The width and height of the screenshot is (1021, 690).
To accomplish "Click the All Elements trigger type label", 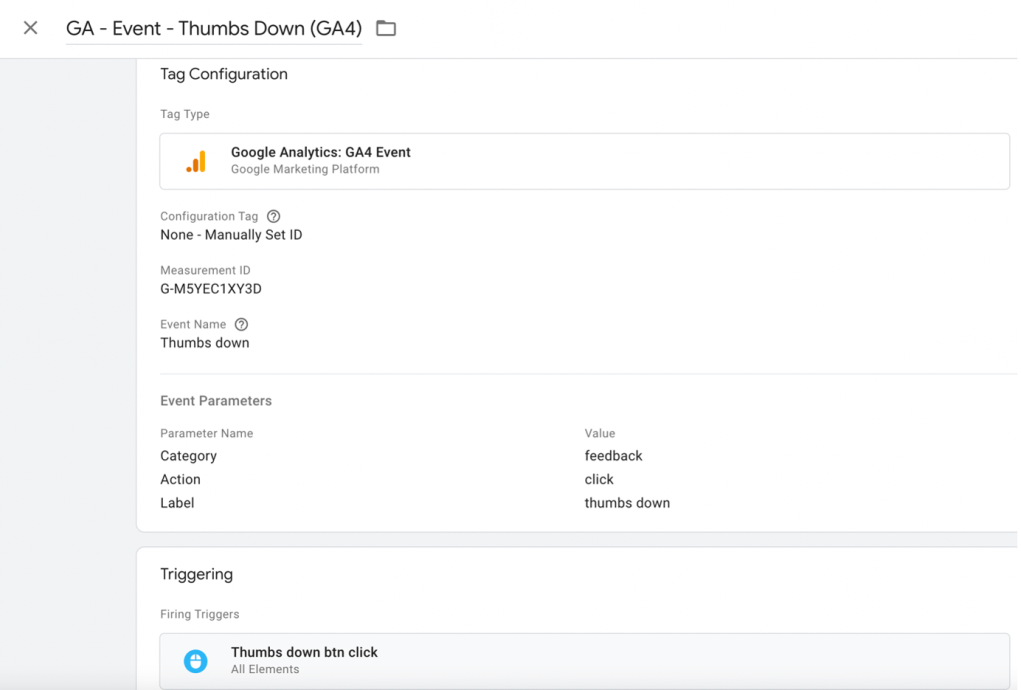I will 265,670.
